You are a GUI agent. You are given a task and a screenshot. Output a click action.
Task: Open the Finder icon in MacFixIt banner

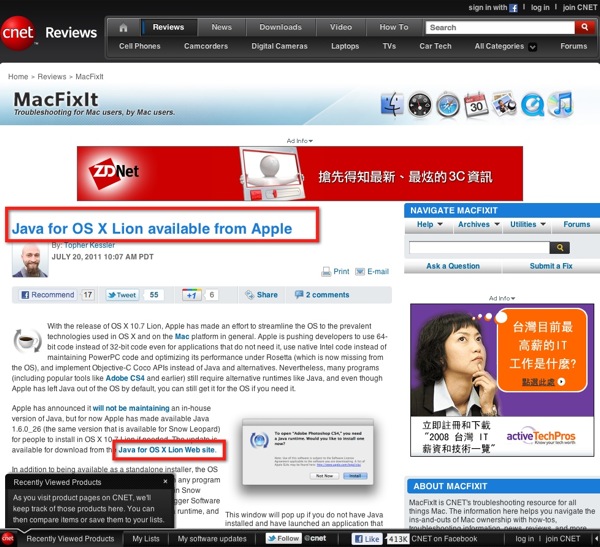pos(391,104)
